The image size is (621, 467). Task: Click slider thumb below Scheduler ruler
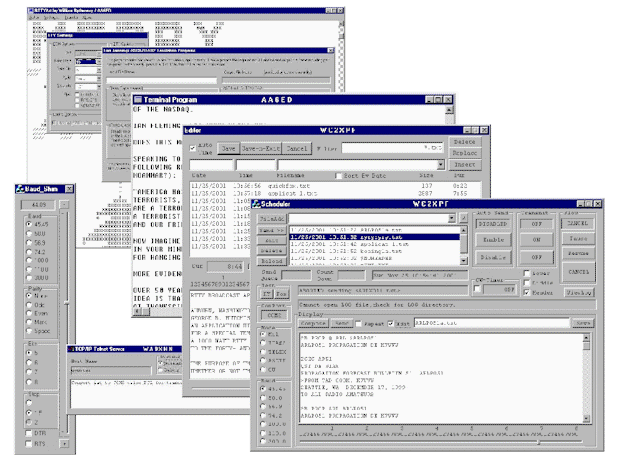pos(538,442)
